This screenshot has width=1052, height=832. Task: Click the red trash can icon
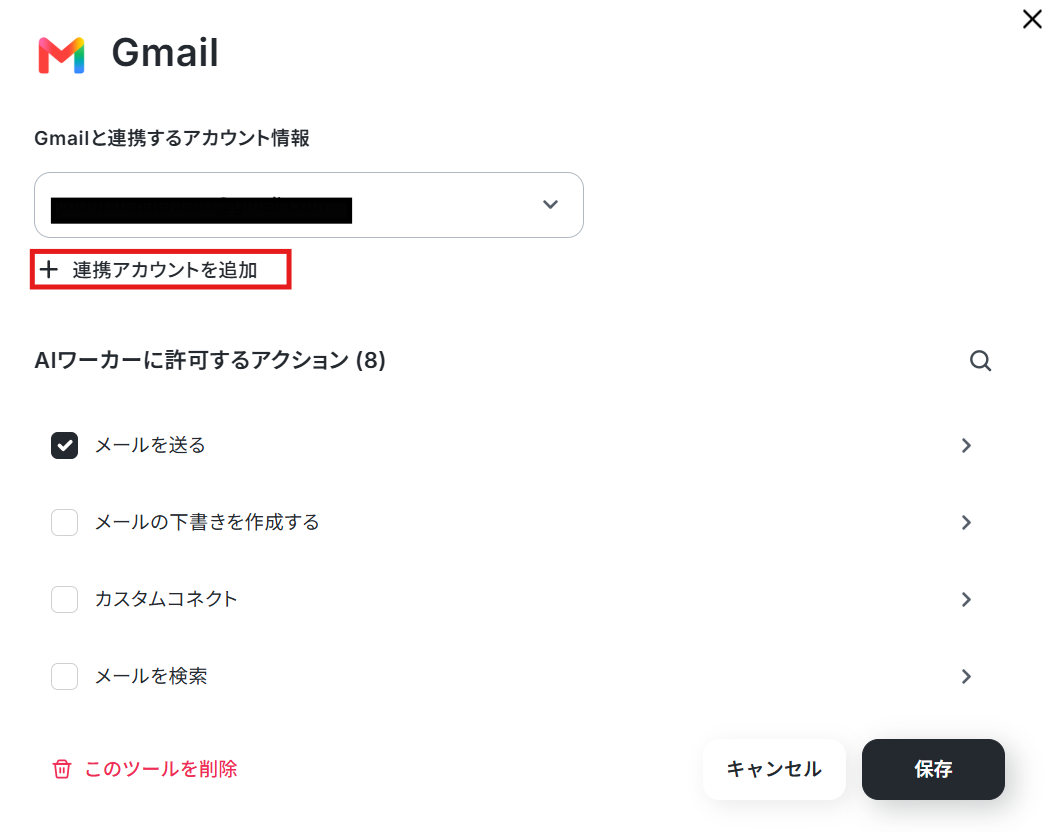pos(62,769)
